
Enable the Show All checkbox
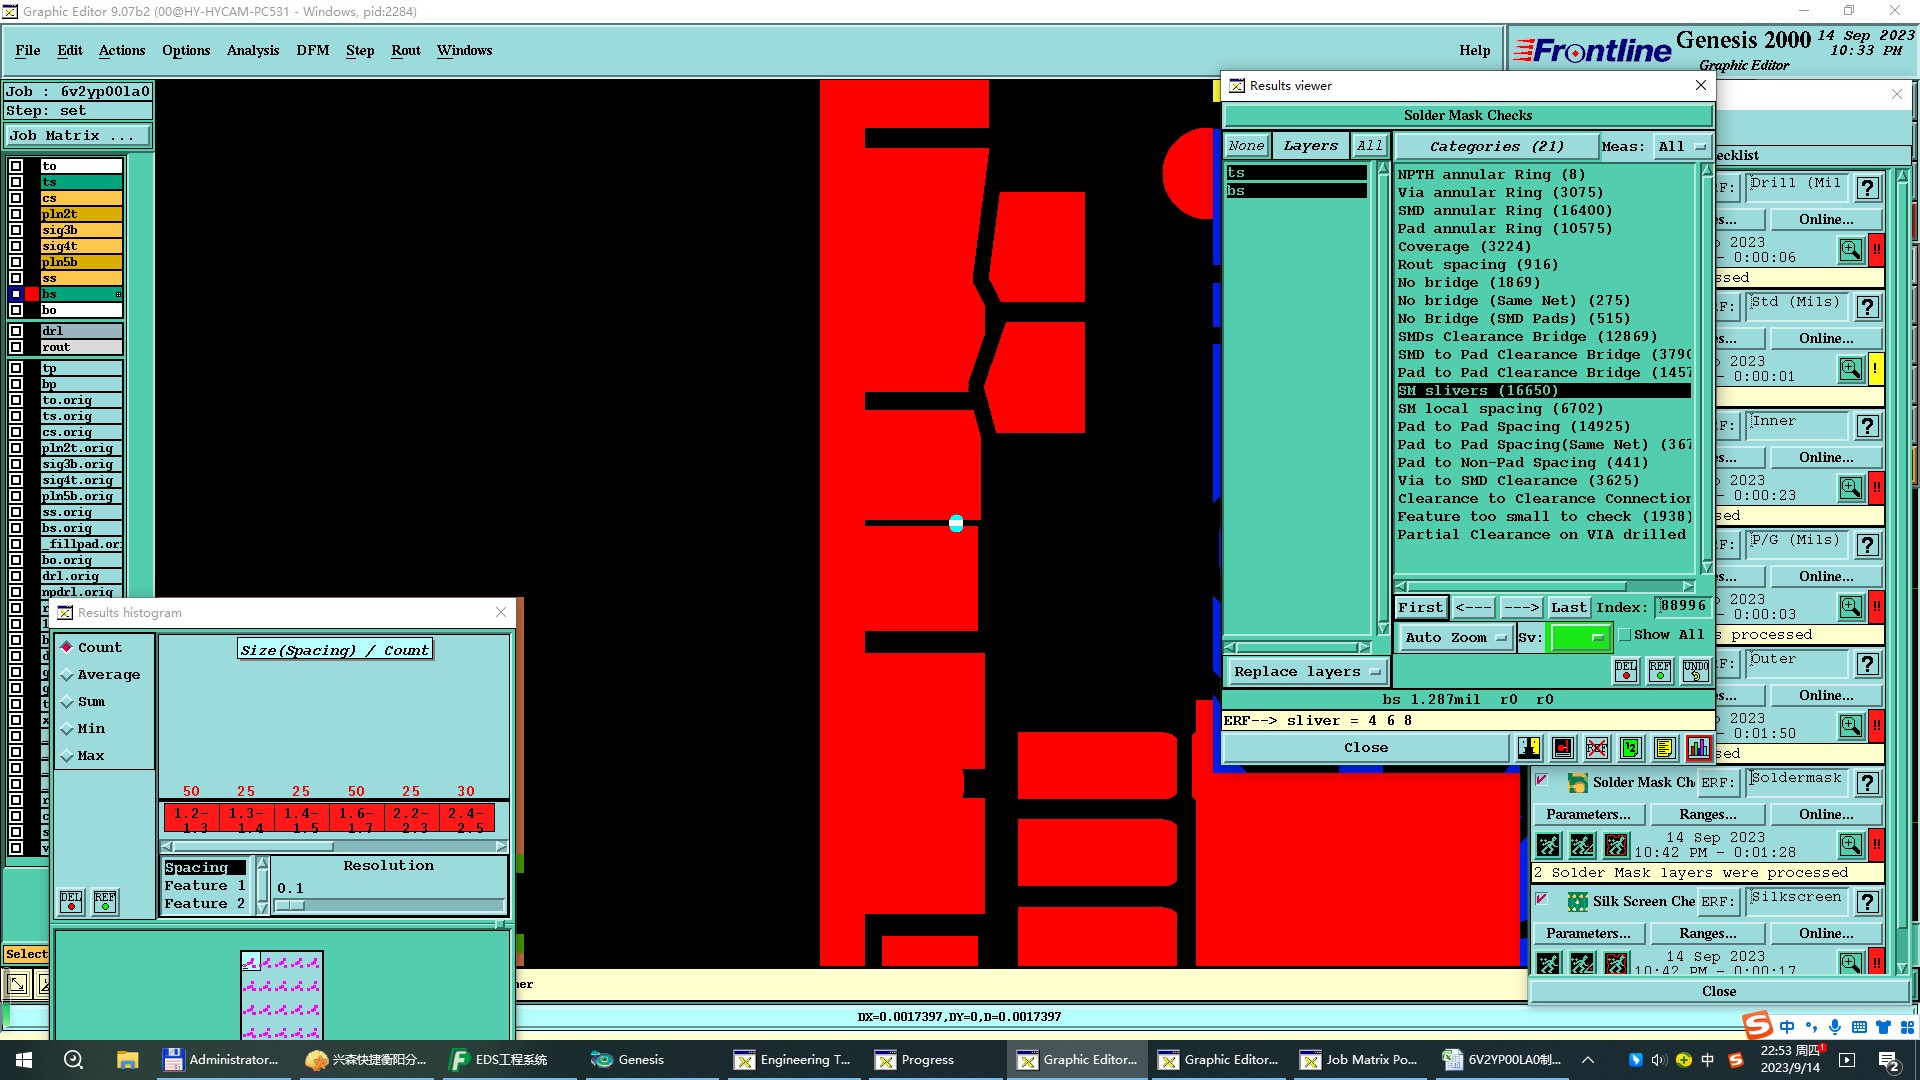(x=1625, y=635)
